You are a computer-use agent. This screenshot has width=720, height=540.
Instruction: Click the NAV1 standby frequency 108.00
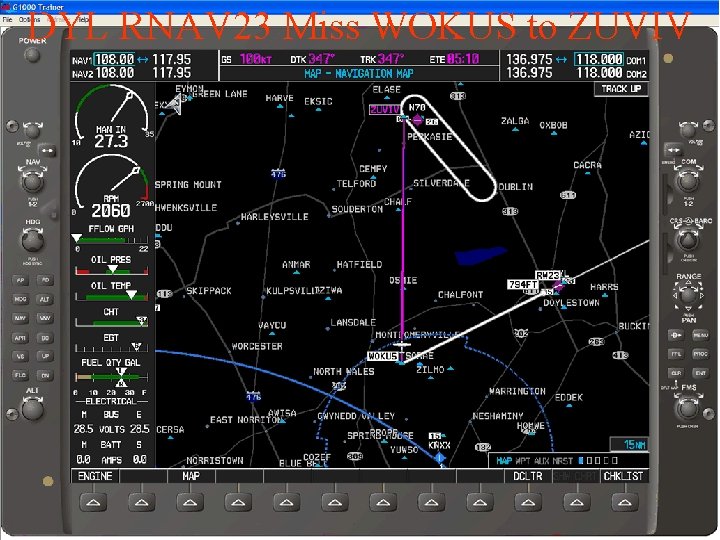click(x=114, y=59)
